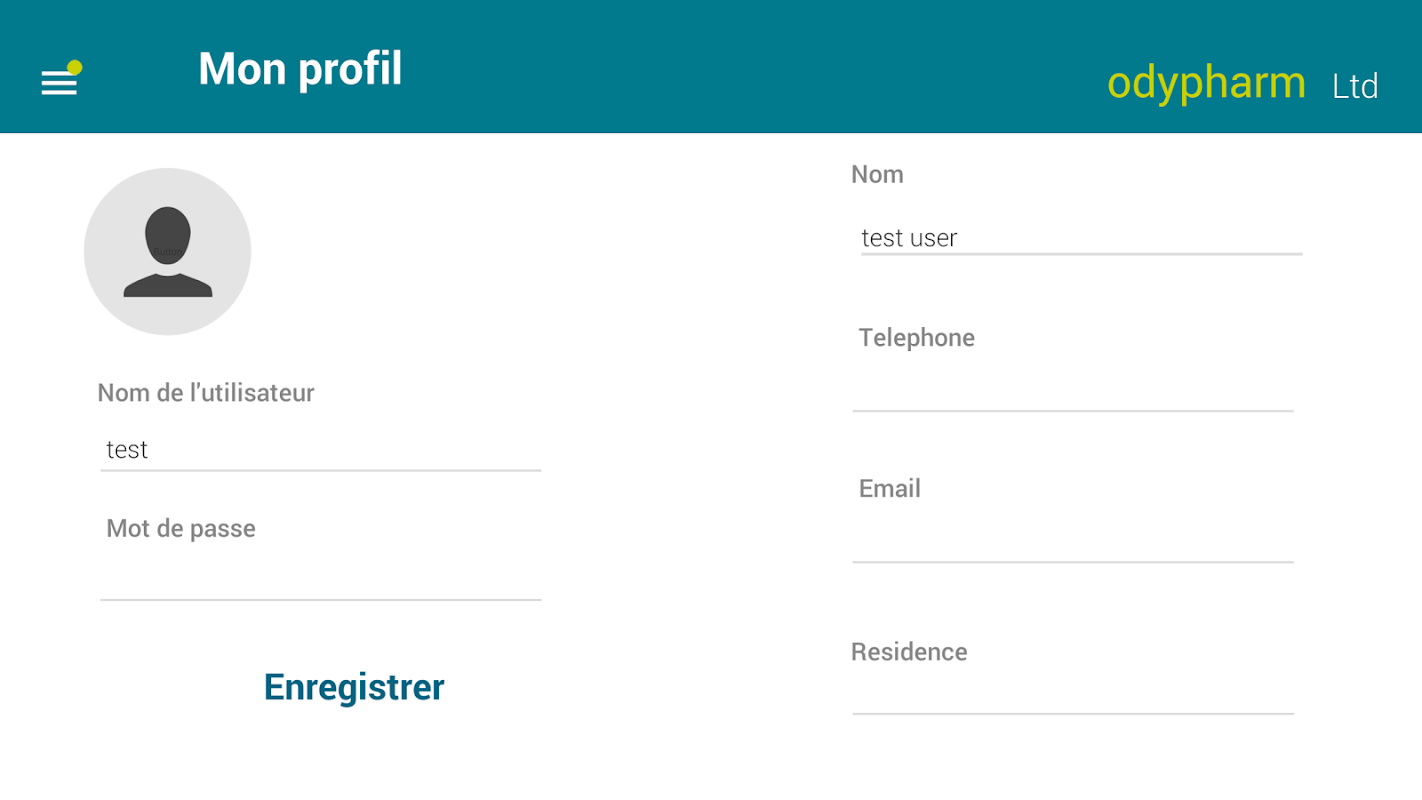This screenshot has height=800, width=1422.
Task: Click the Mon profil page title
Action: (x=300, y=69)
